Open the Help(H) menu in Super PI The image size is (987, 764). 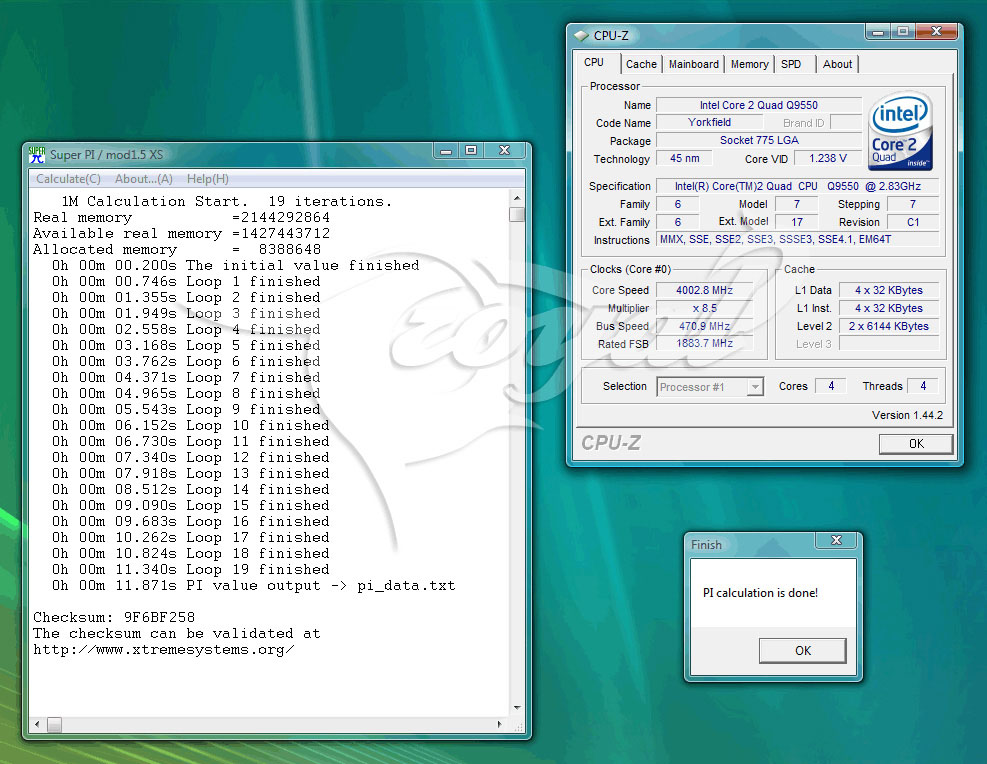[208, 179]
